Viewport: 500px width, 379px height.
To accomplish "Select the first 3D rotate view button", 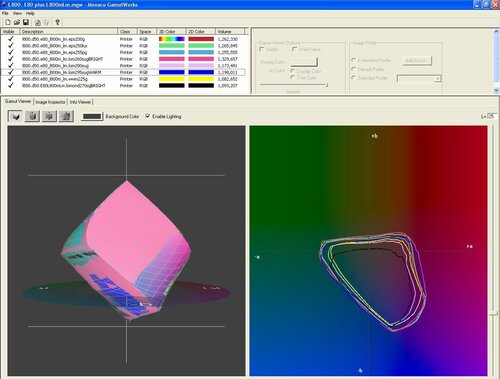I will [x=15, y=116].
